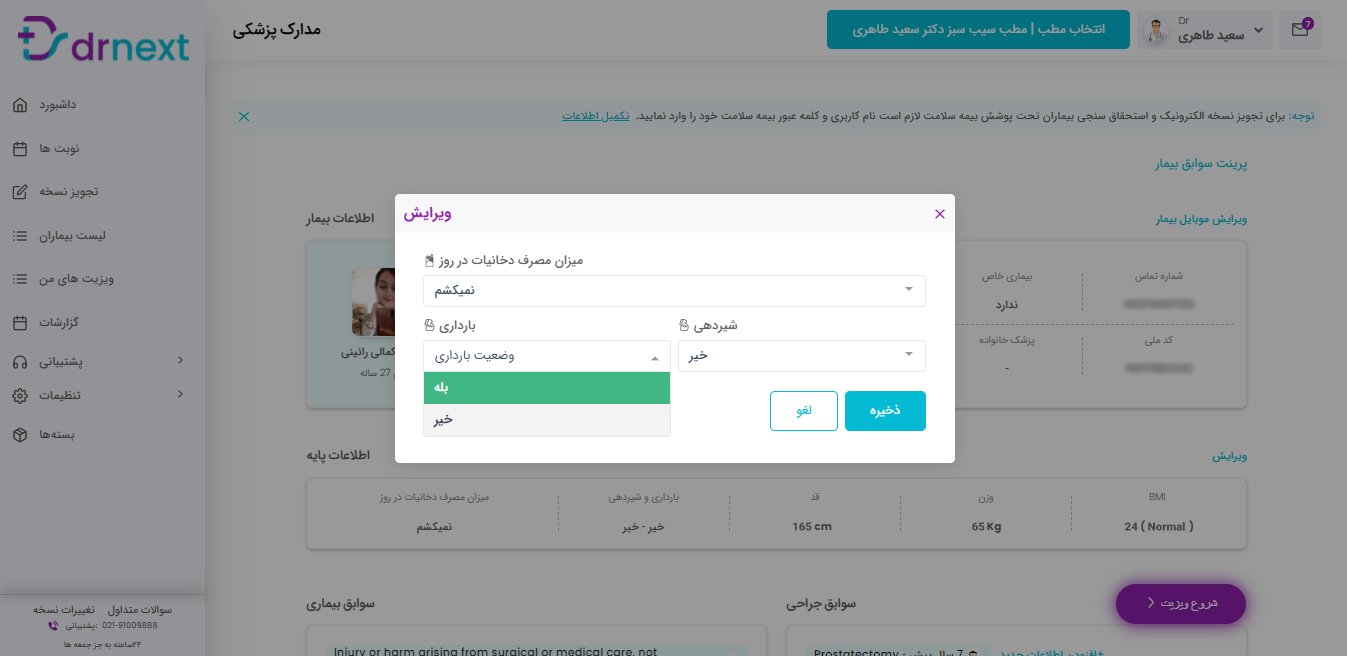Click the لغو cancel button
The height and width of the screenshot is (656, 1347).
coord(804,411)
